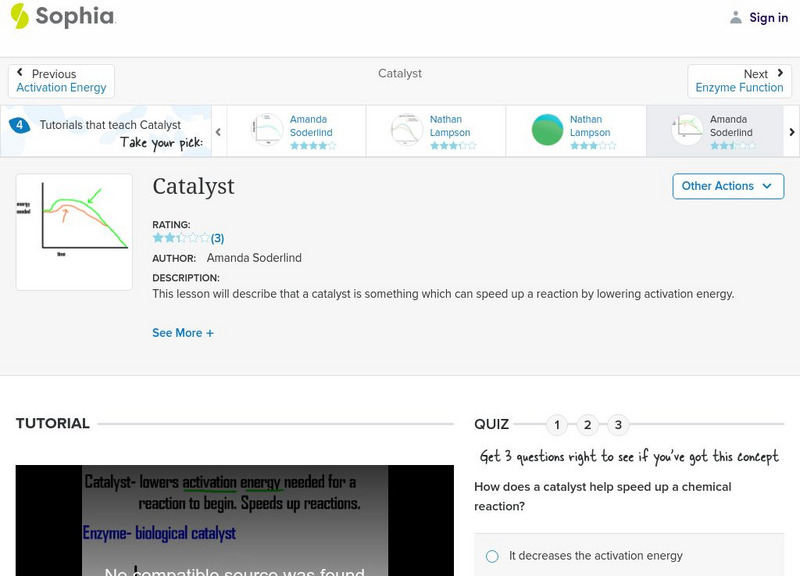Select 'It decreases the activation energy' answer
Screen dimensions: 800x576
click(492, 556)
